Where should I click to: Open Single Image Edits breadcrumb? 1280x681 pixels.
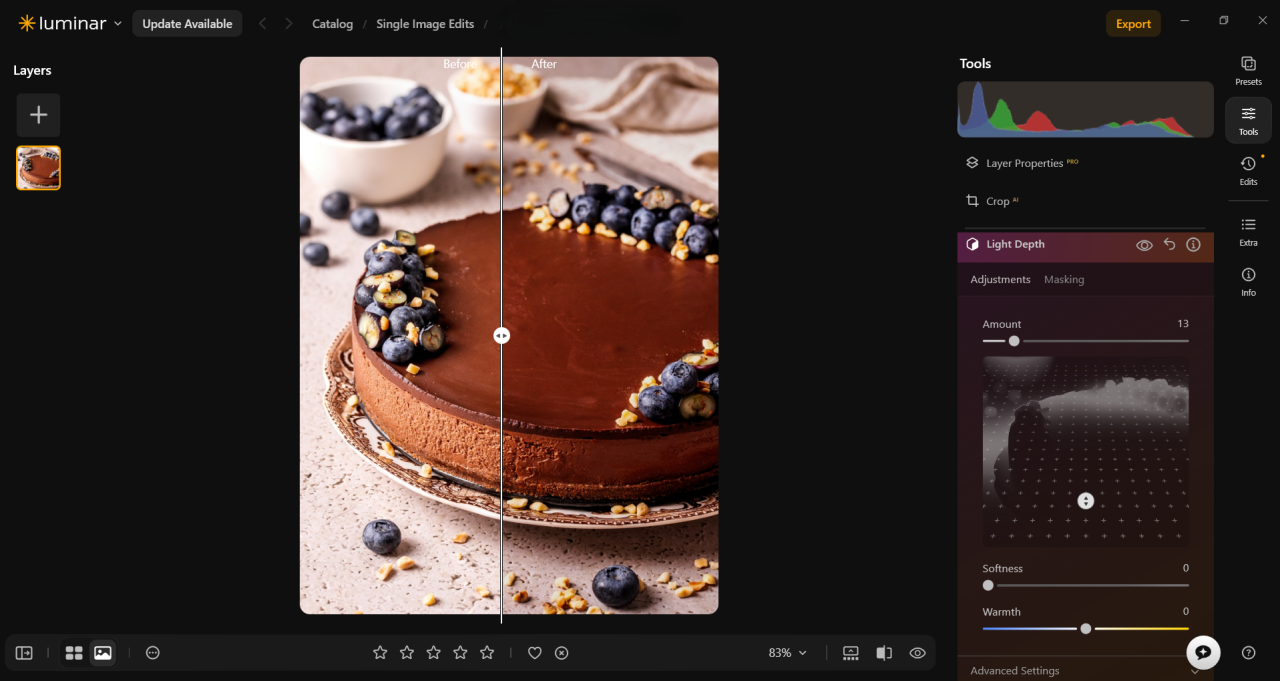(x=425, y=24)
